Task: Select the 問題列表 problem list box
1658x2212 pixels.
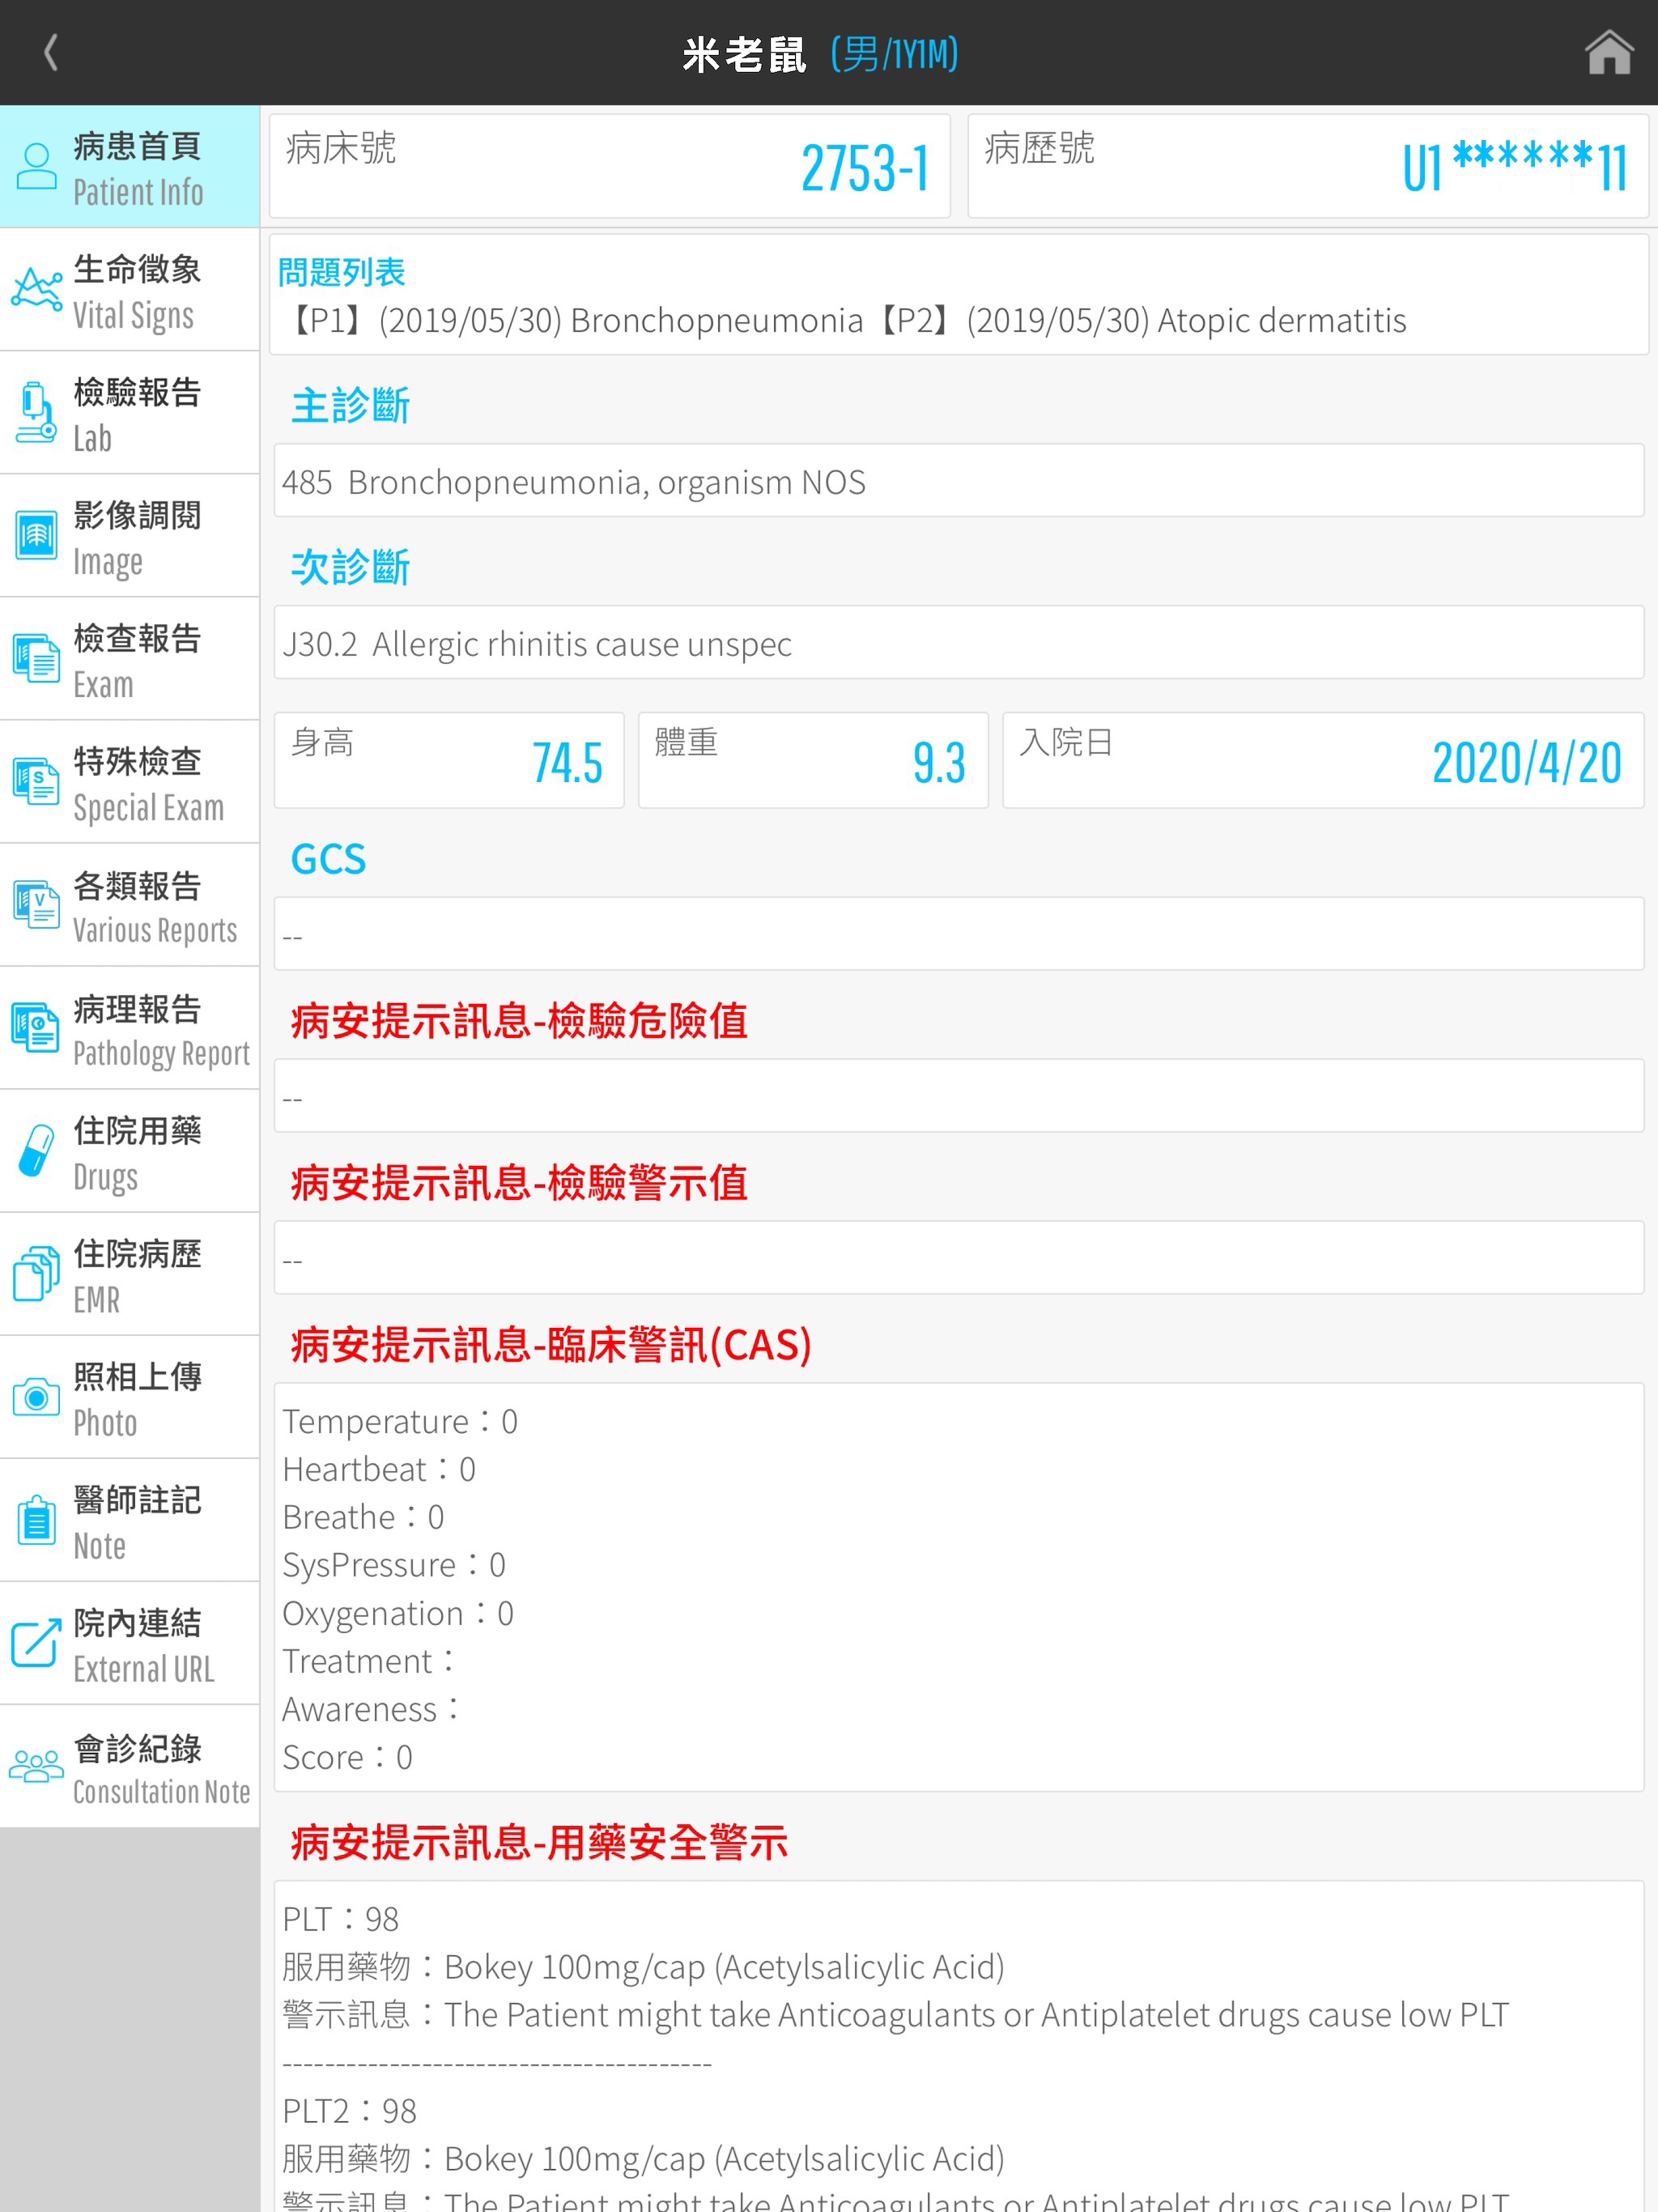Action: point(958,295)
